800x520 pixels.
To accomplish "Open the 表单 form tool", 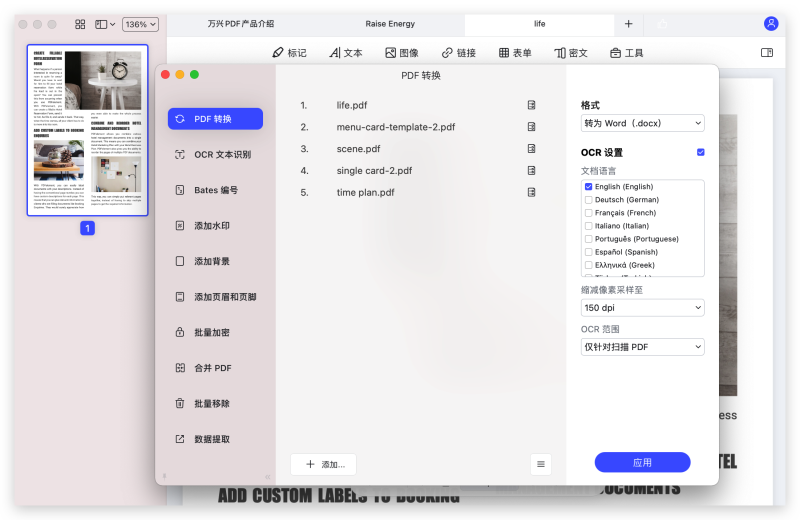I will coord(515,53).
